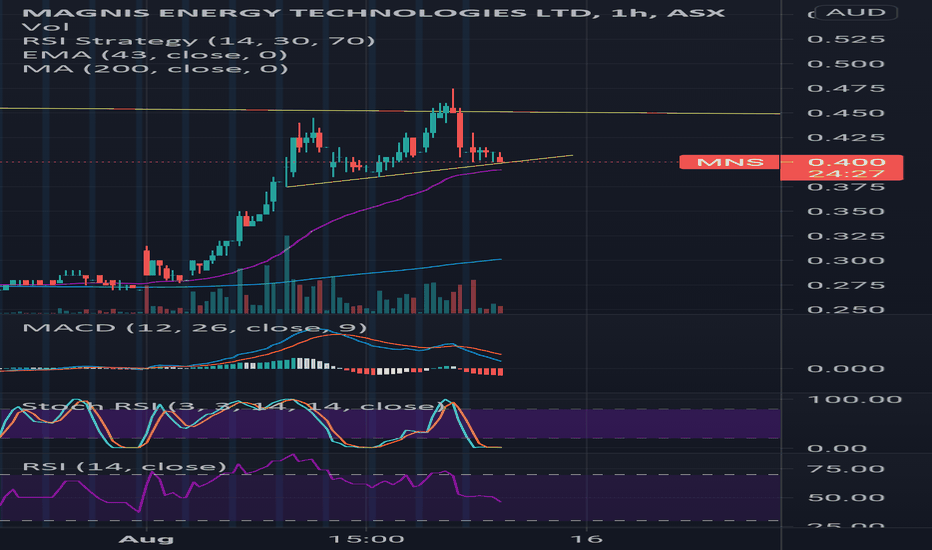Select the RSI (14, close) legend
This screenshot has width=932, height=550.
pos(124,466)
